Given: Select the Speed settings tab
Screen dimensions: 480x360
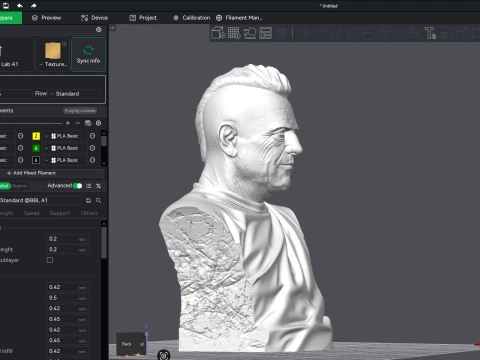Looking at the screenshot, I should (32, 213).
